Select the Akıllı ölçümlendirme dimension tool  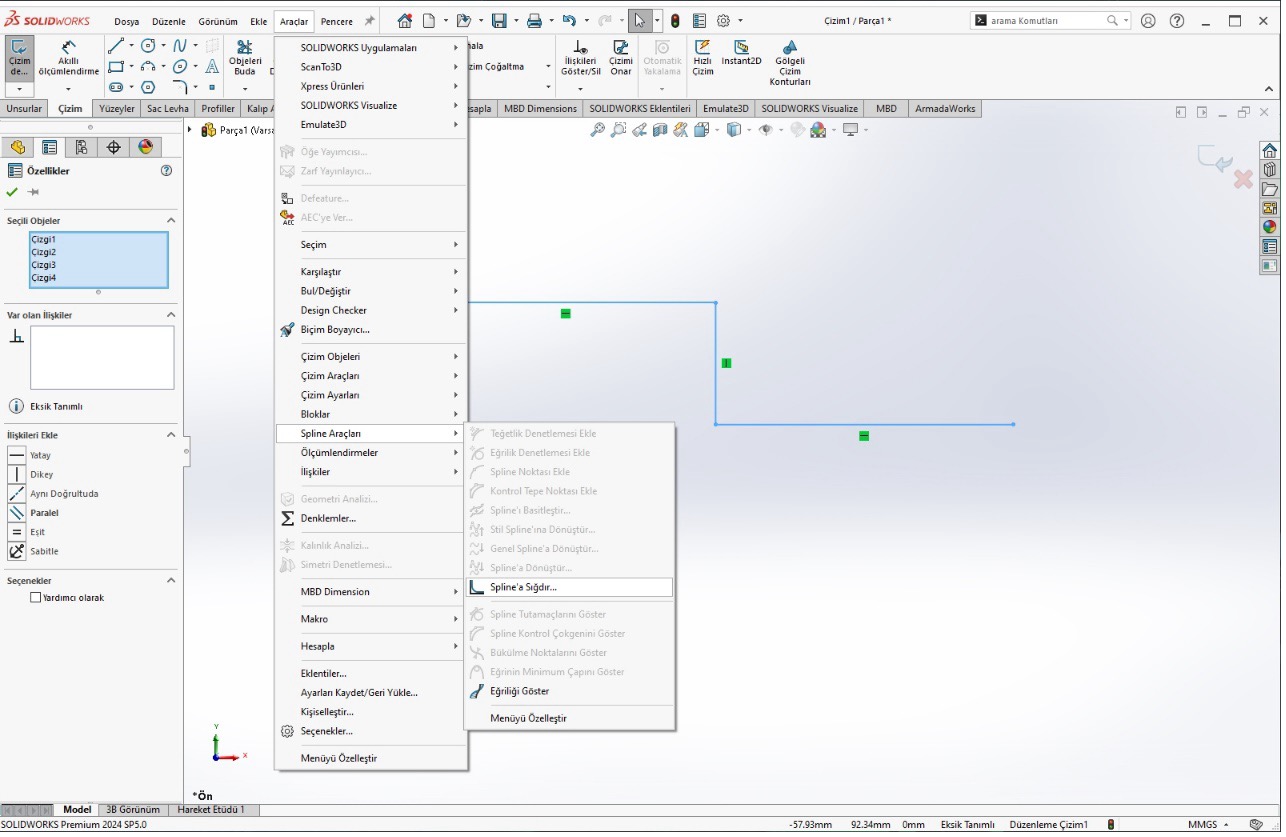69,60
